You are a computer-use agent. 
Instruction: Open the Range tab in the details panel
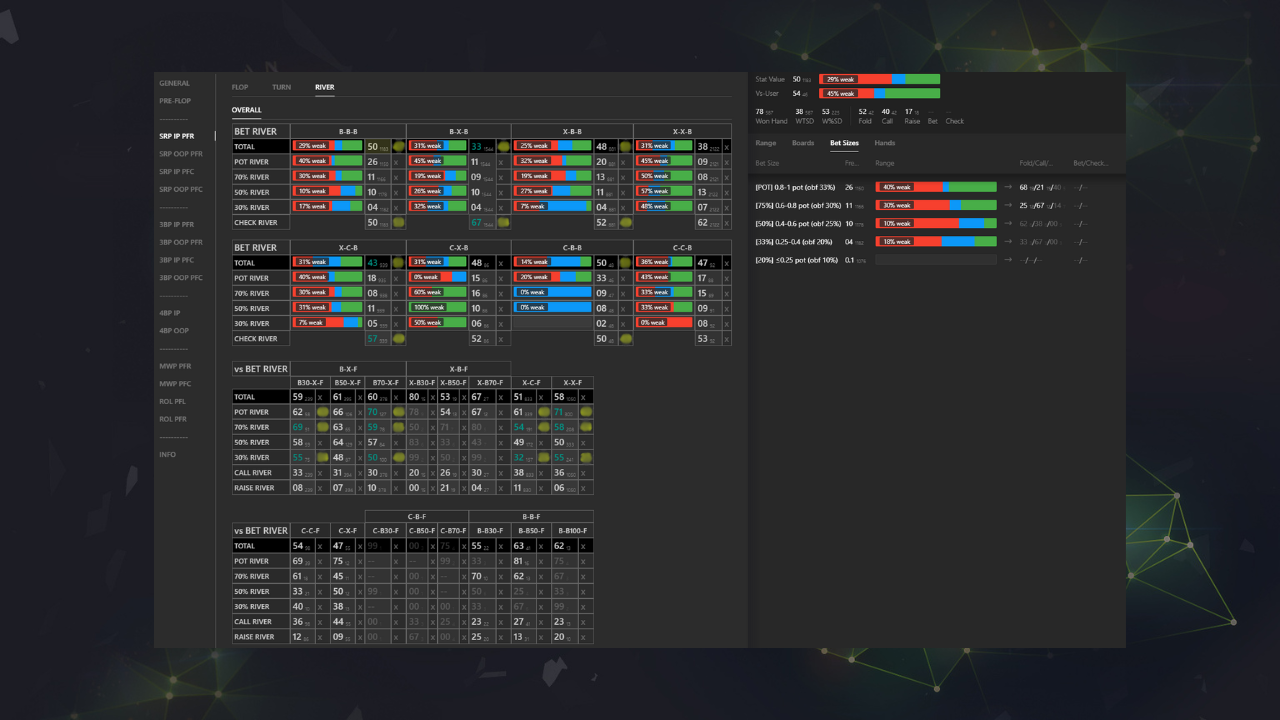coord(766,143)
